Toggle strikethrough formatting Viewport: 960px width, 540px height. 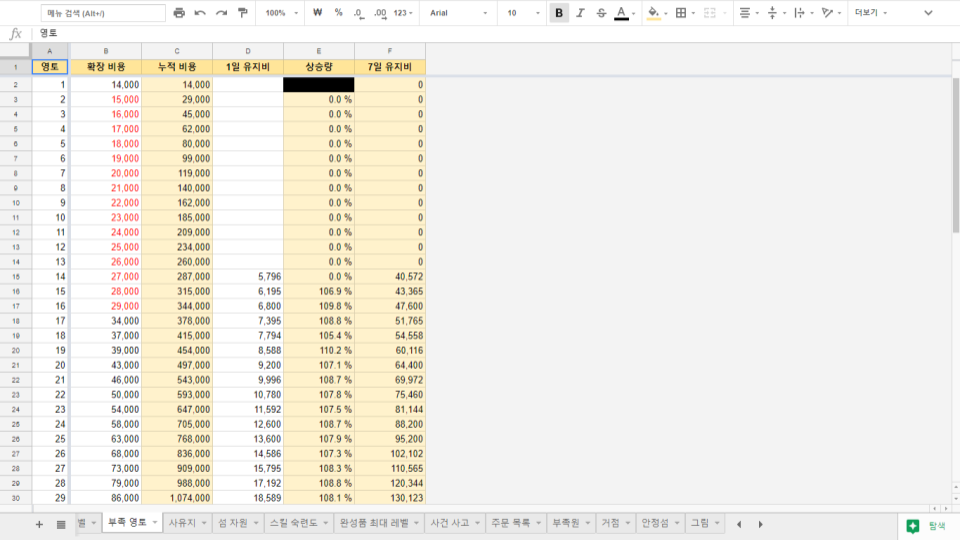(x=601, y=13)
